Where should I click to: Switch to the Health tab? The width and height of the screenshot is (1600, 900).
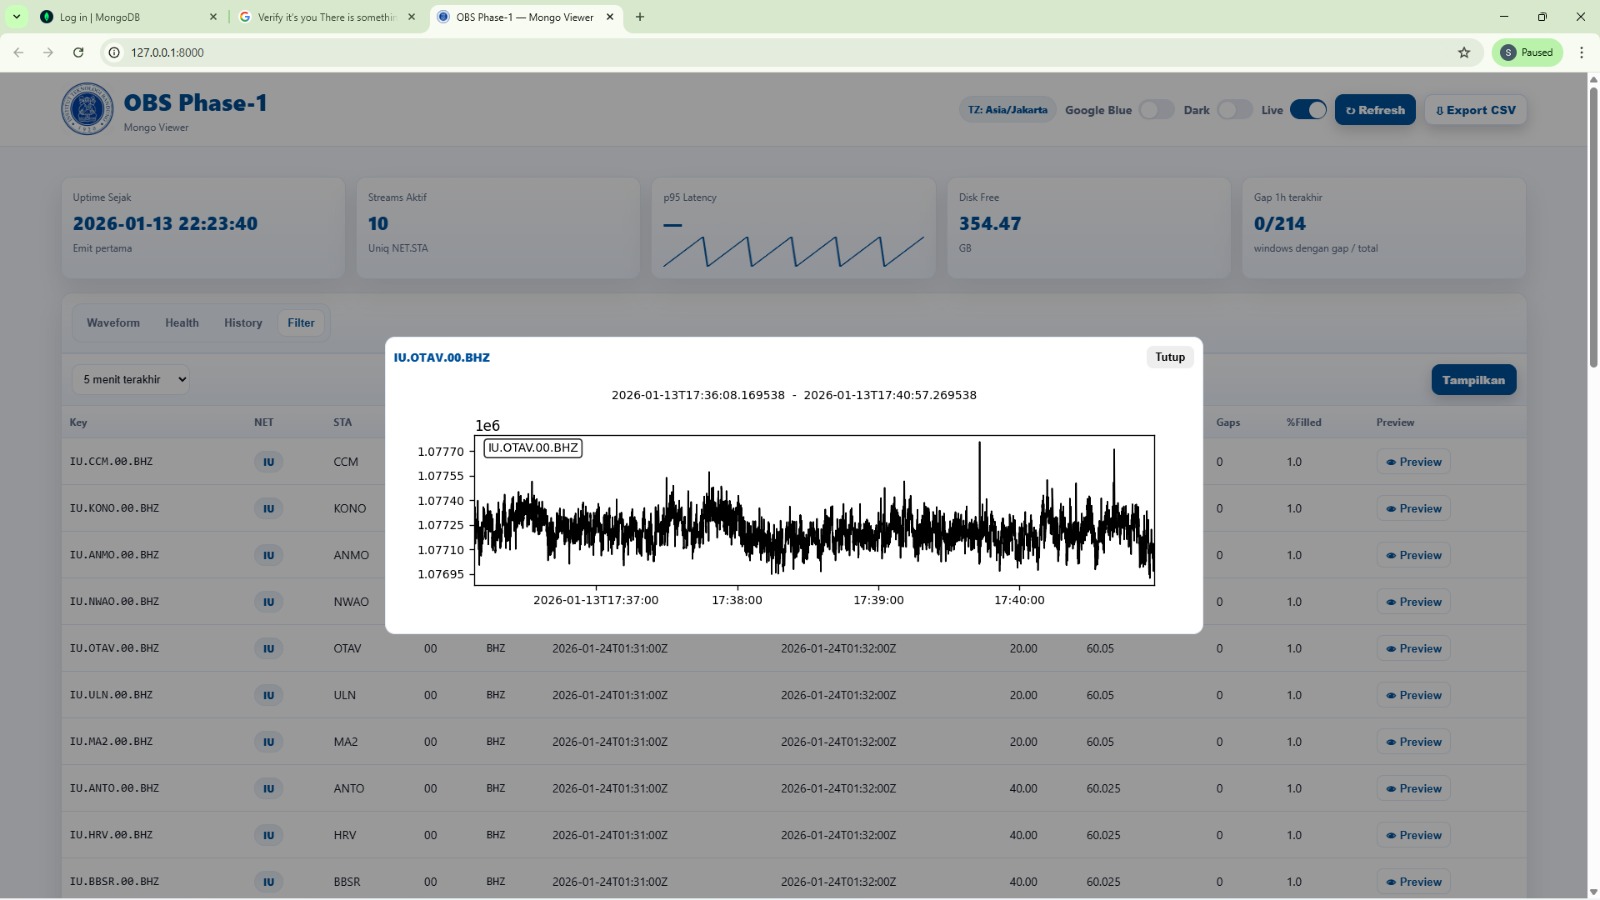pyautogui.click(x=182, y=323)
